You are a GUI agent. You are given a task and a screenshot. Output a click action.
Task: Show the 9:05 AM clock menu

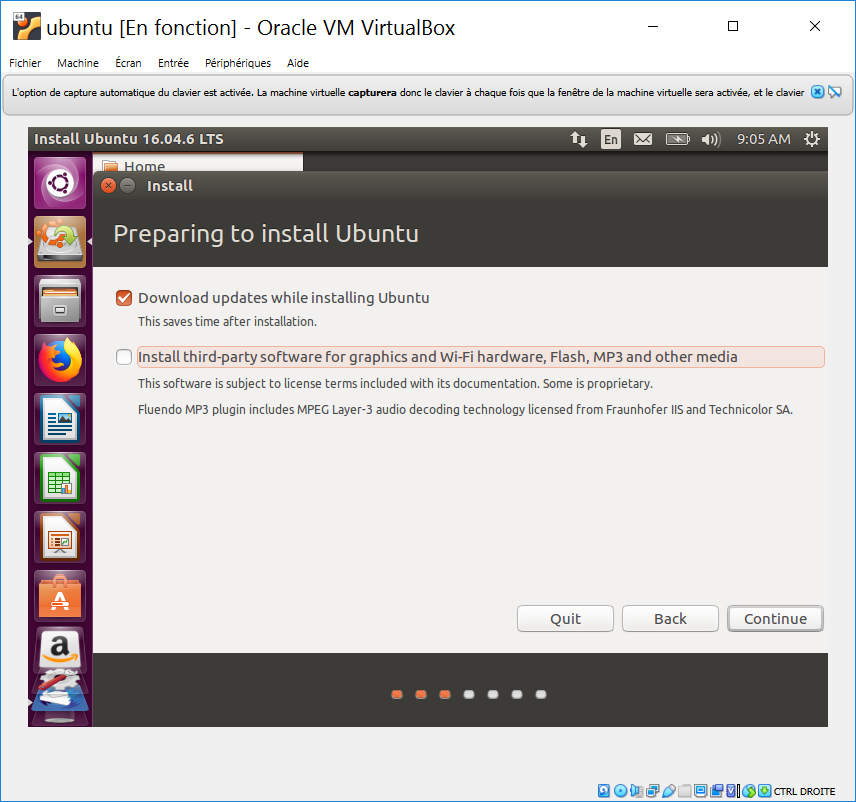coord(764,139)
